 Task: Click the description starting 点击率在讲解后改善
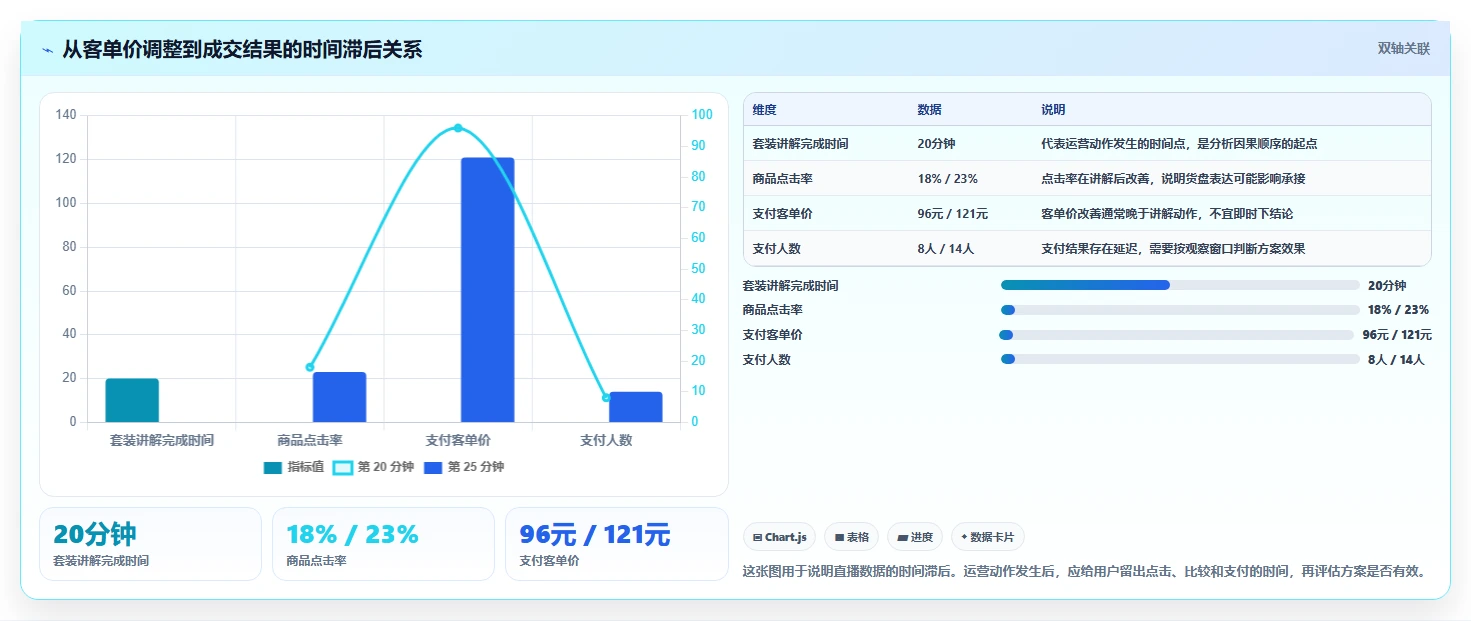1173,179
